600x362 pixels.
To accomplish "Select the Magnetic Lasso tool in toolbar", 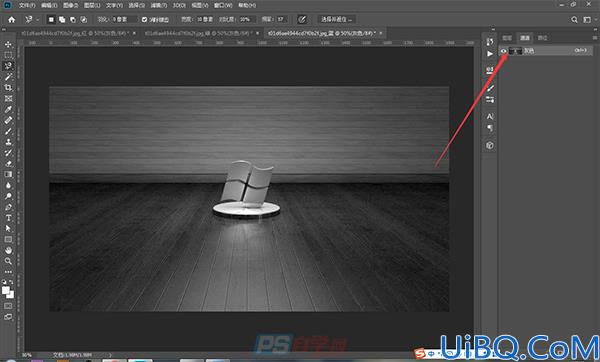I will [8, 66].
